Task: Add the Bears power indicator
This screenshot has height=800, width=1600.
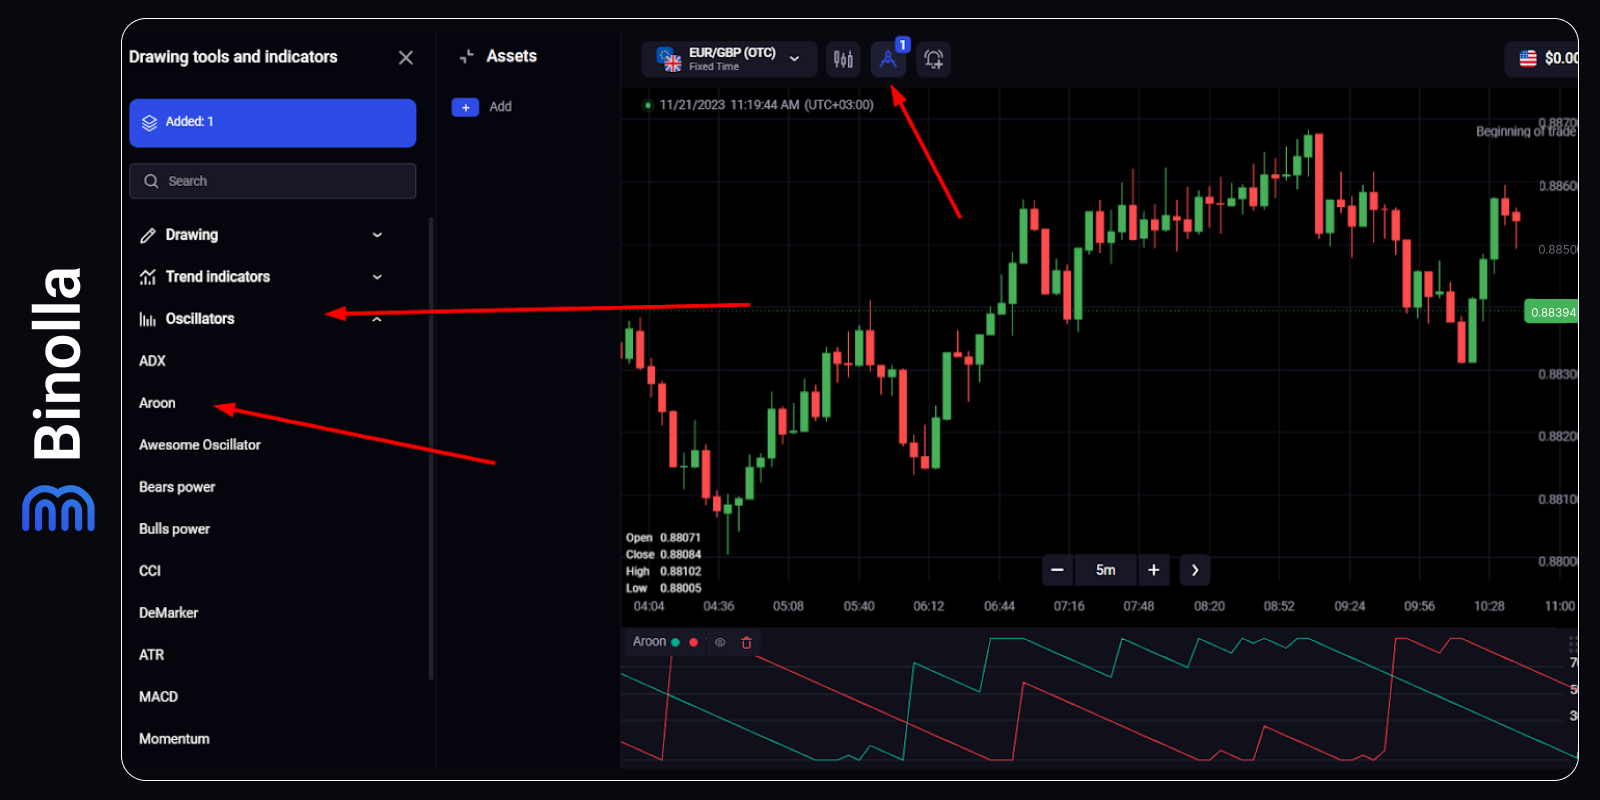Action: coord(177,487)
